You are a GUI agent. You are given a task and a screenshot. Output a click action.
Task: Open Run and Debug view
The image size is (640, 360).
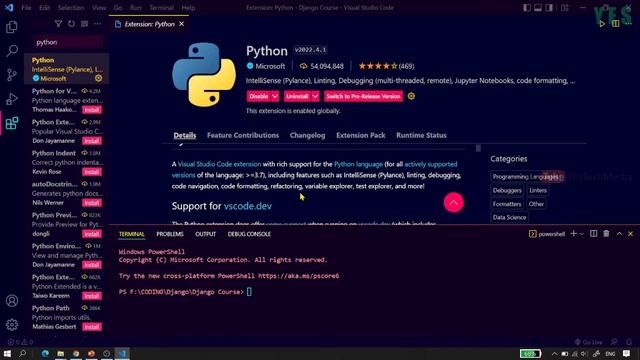pyautogui.click(x=11, y=99)
